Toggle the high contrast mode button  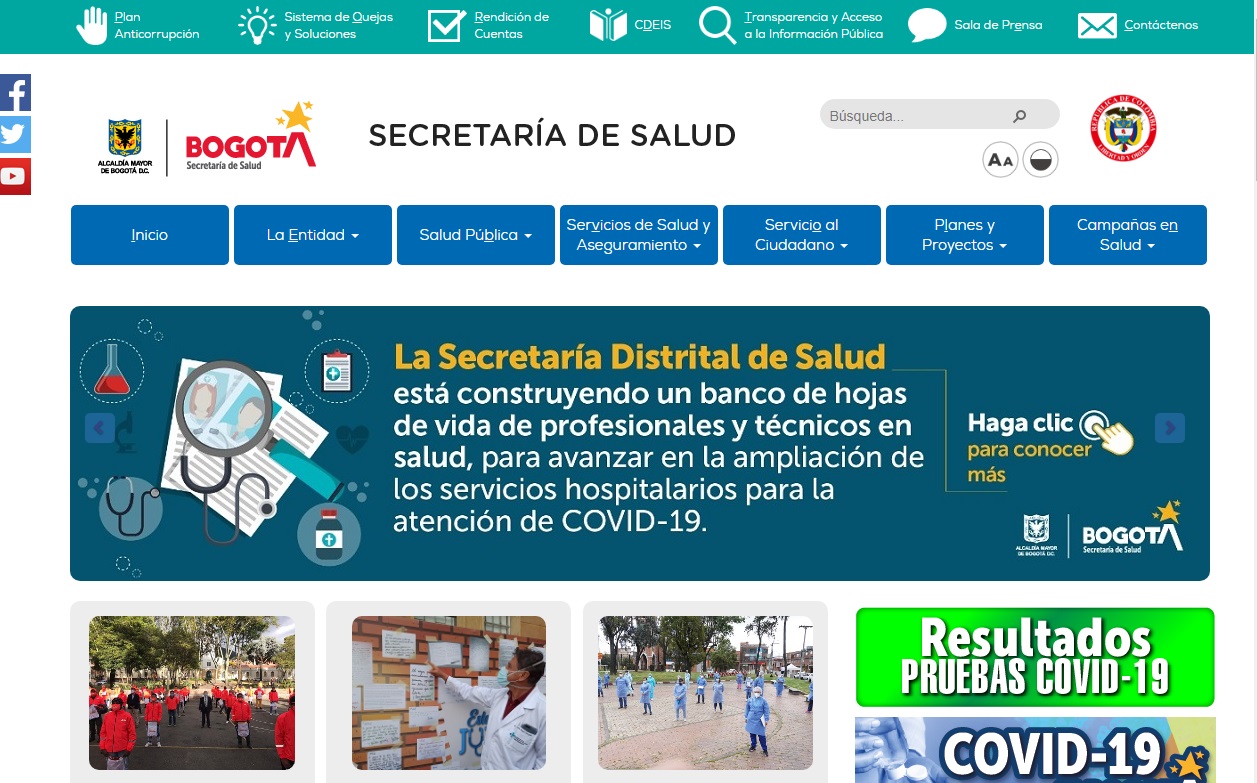pyautogui.click(x=1040, y=160)
